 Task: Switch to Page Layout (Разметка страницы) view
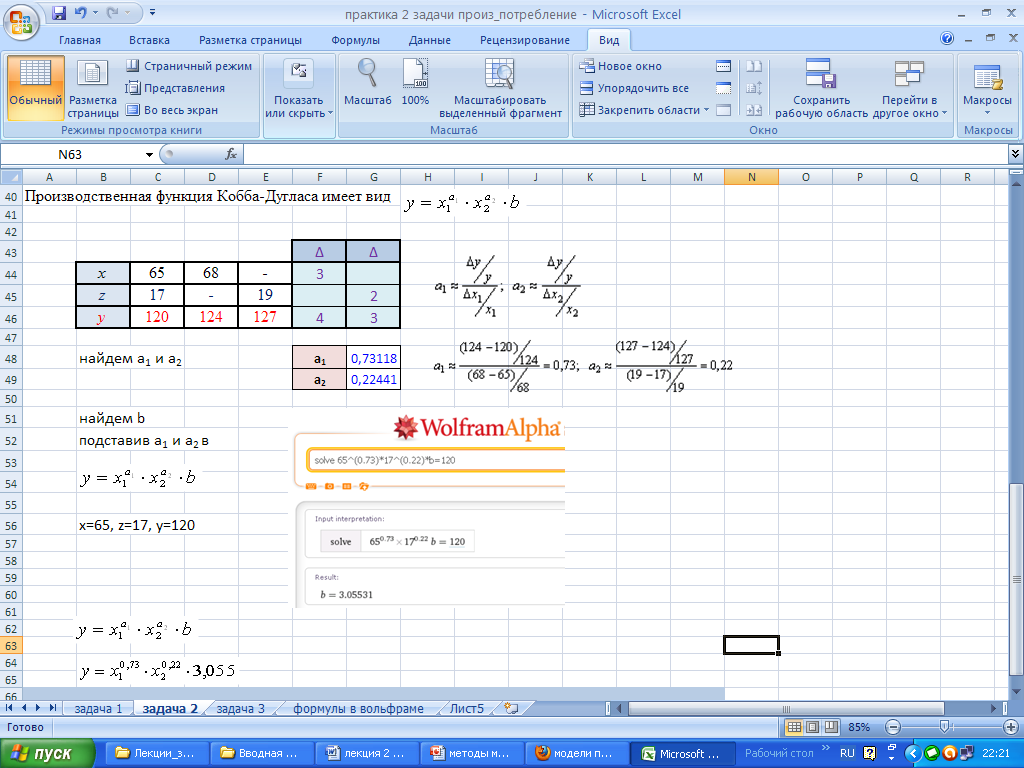[93, 88]
